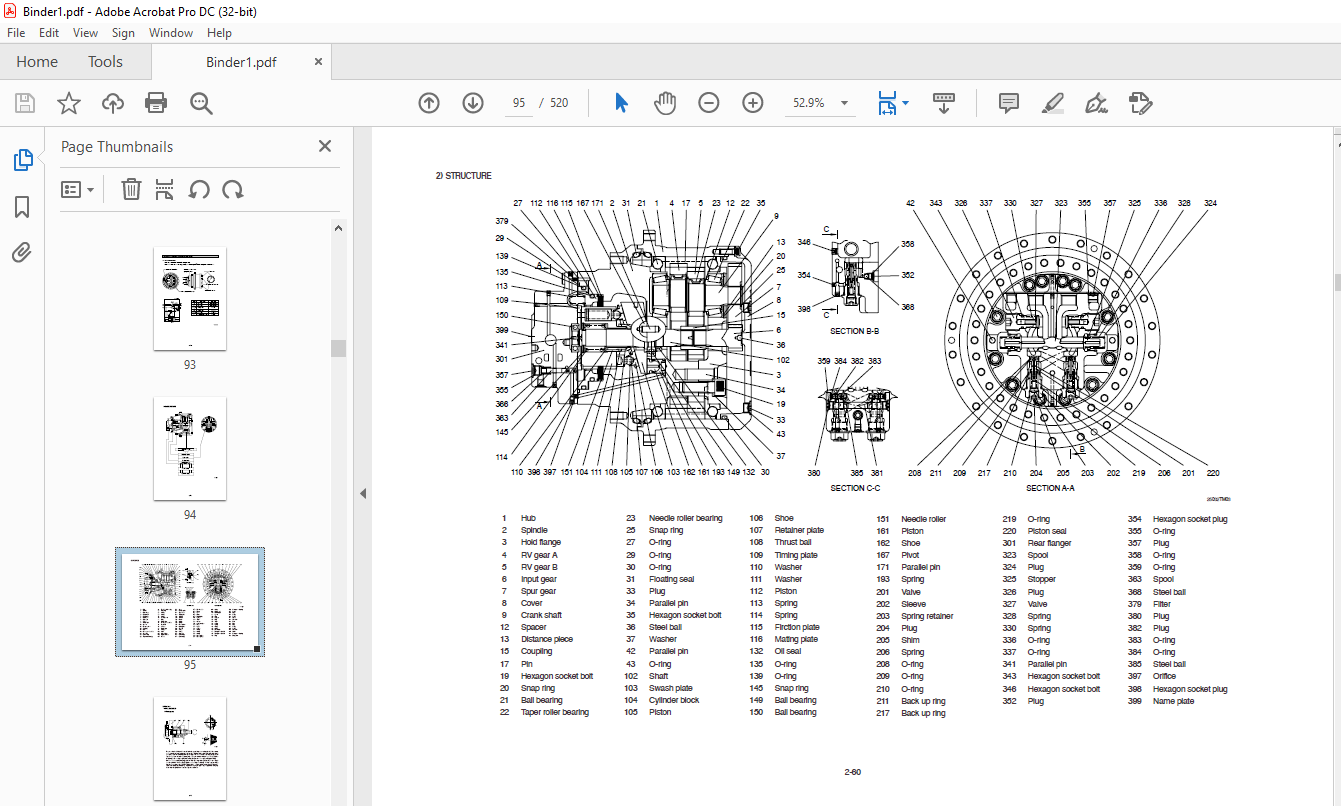The height and width of the screenshot is (806, 1341).
Task: Click the "2) STRUCTURE" heading
Action: (x=463, y=176)
